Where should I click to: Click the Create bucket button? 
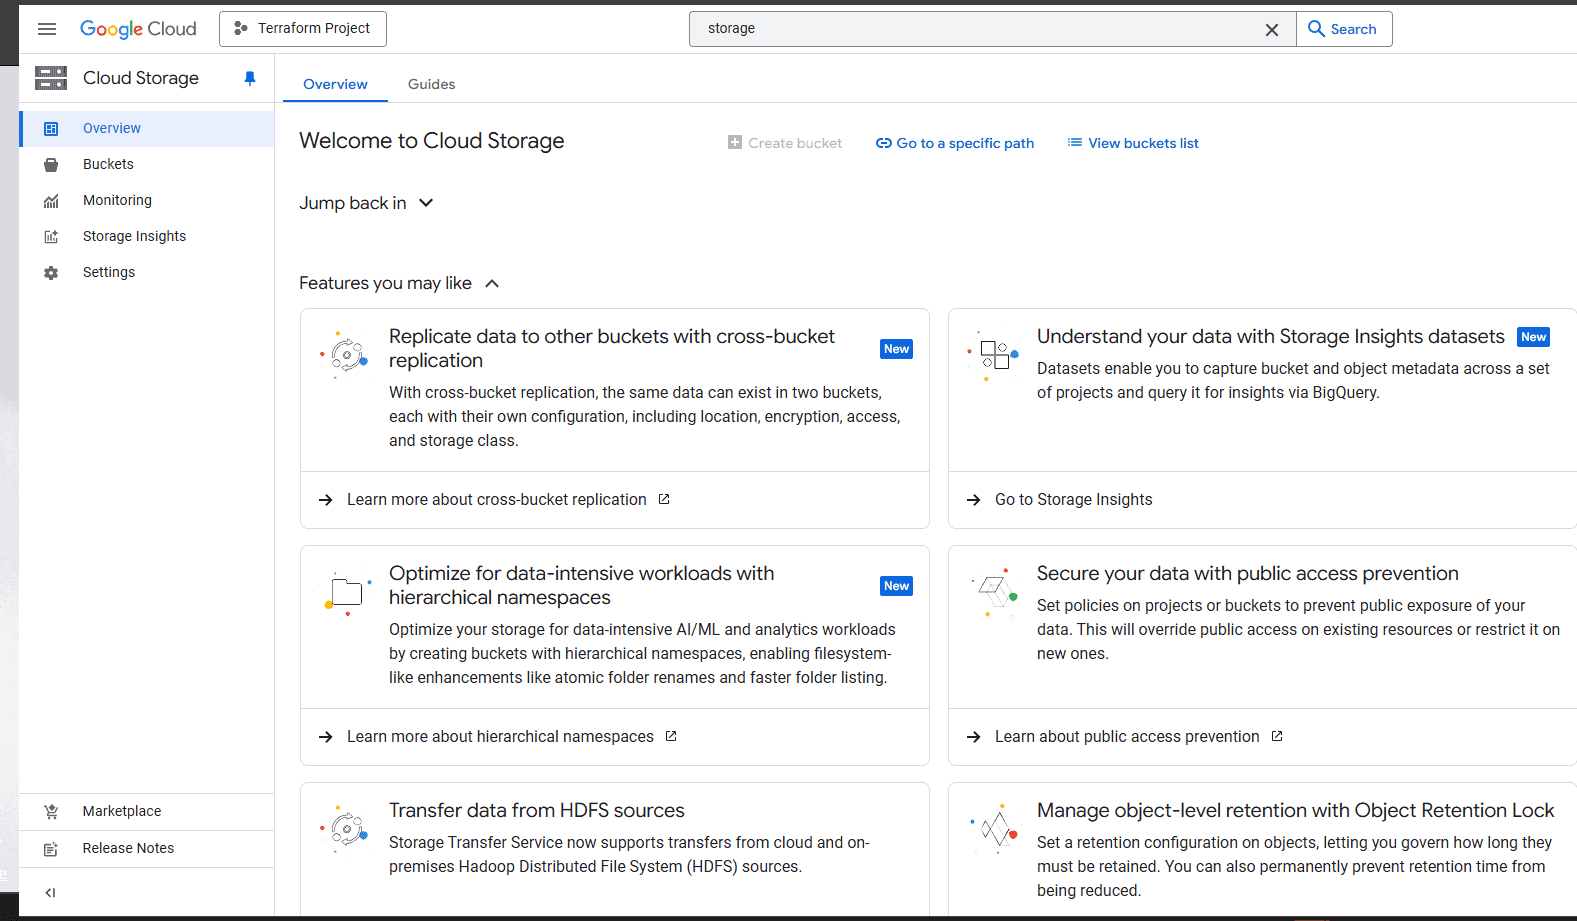click(785, 143)
